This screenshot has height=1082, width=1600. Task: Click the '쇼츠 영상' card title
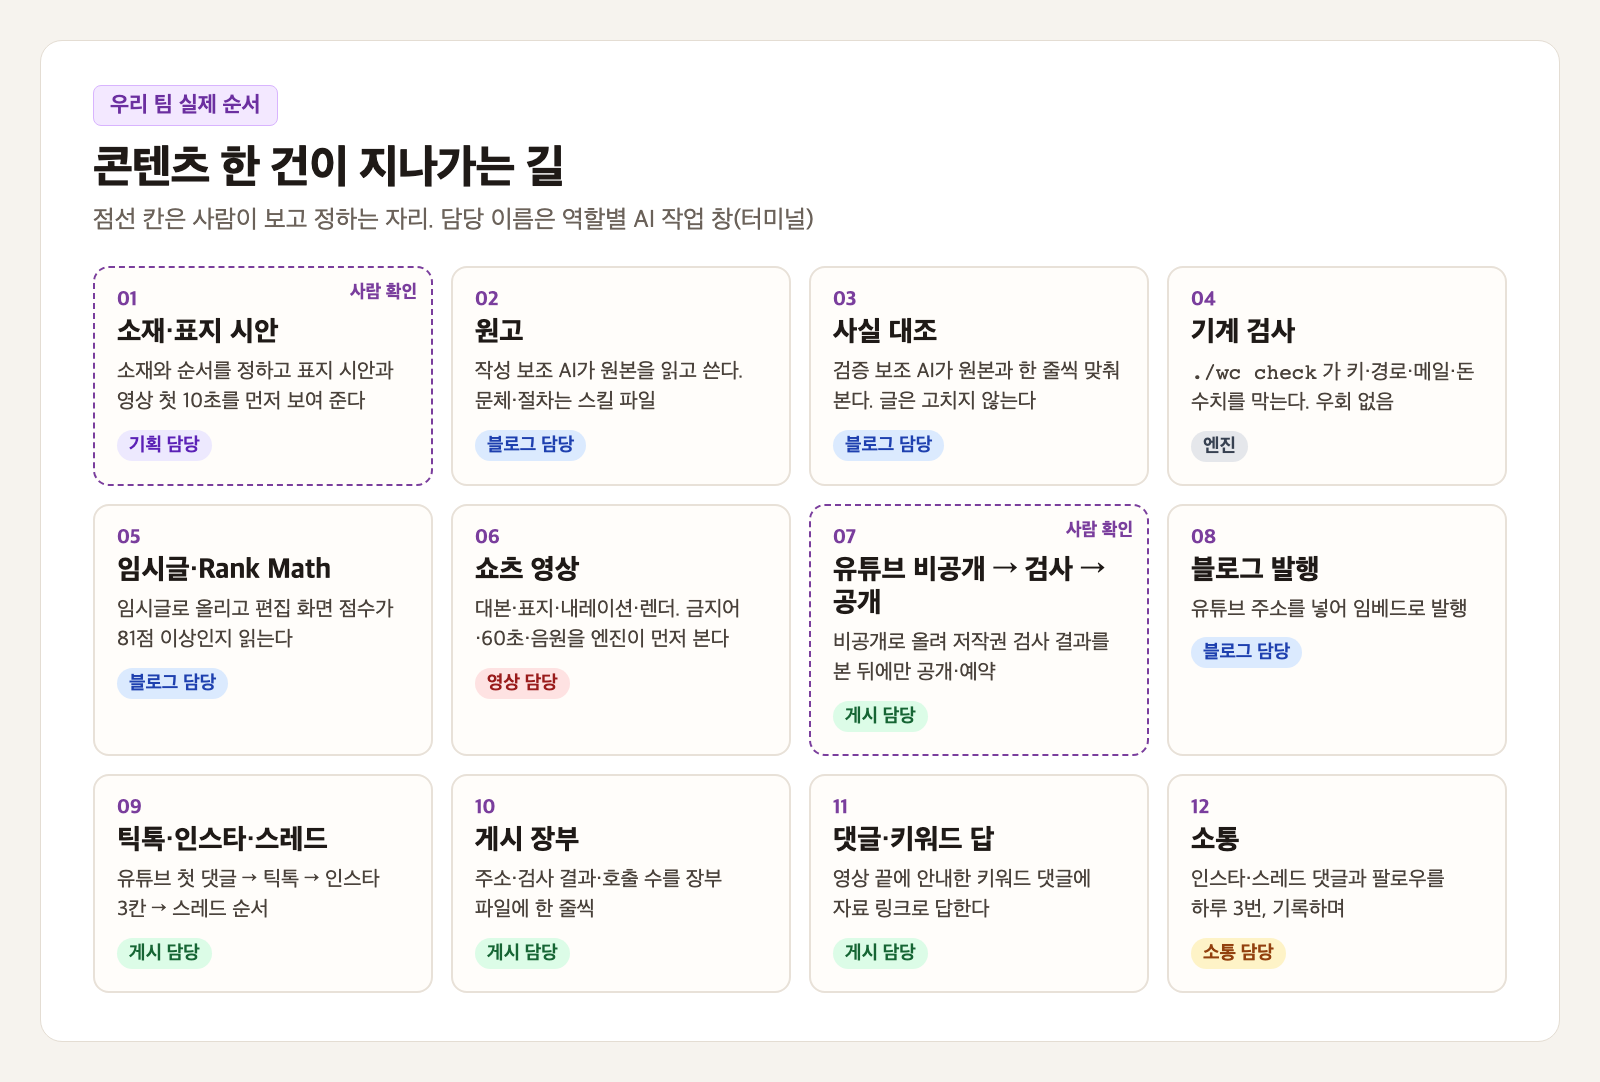[527, 568]
